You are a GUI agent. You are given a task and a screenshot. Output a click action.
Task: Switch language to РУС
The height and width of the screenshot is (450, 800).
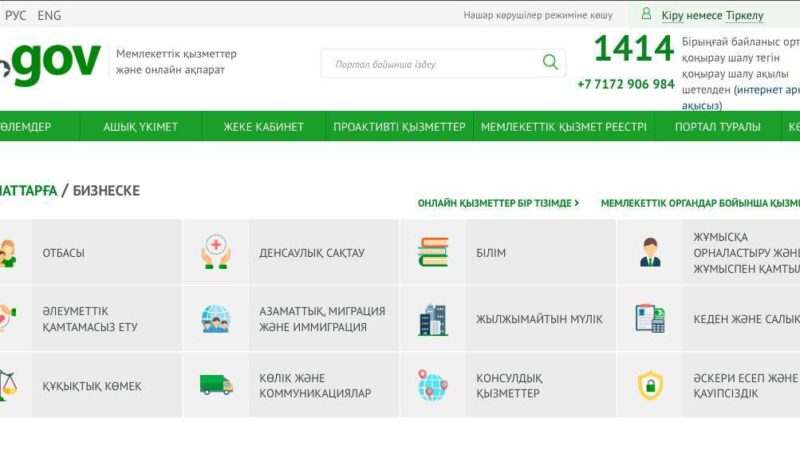pyautogui.click(x=15, y=15)
